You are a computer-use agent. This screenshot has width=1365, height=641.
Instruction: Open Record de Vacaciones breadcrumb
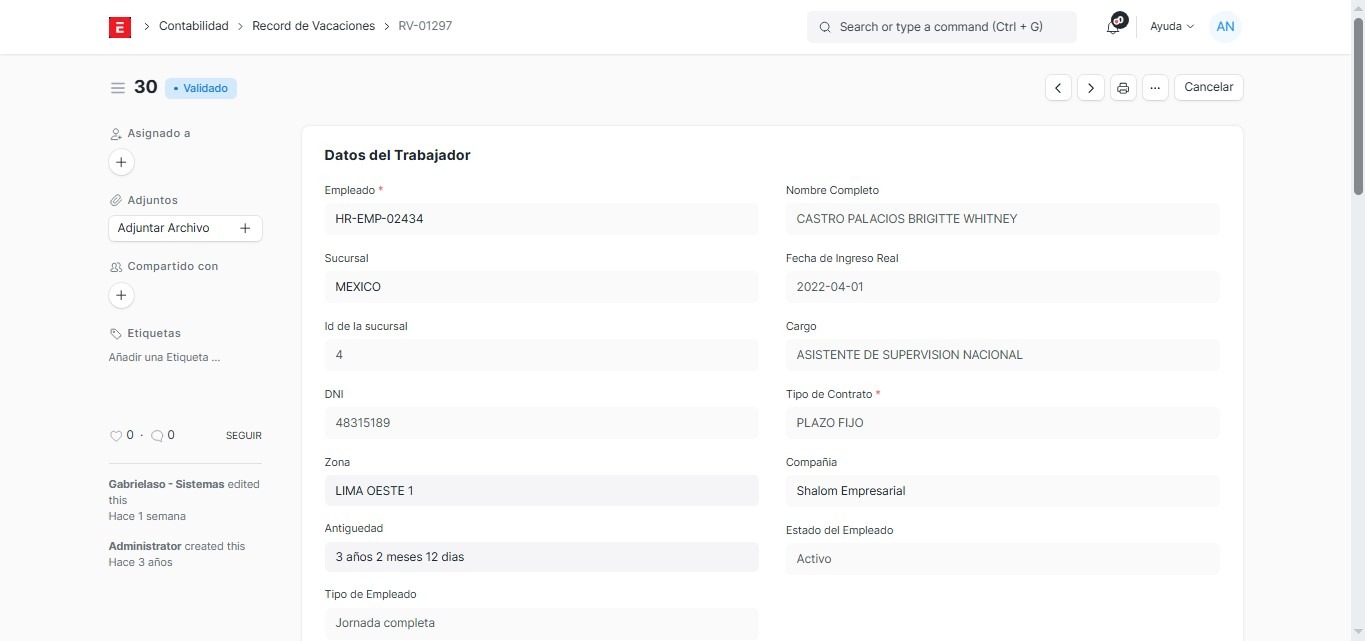(x=313, y=26)
